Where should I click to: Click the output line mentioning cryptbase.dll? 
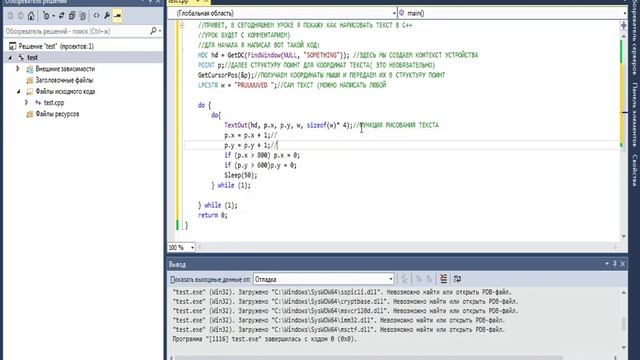point(345,302)
